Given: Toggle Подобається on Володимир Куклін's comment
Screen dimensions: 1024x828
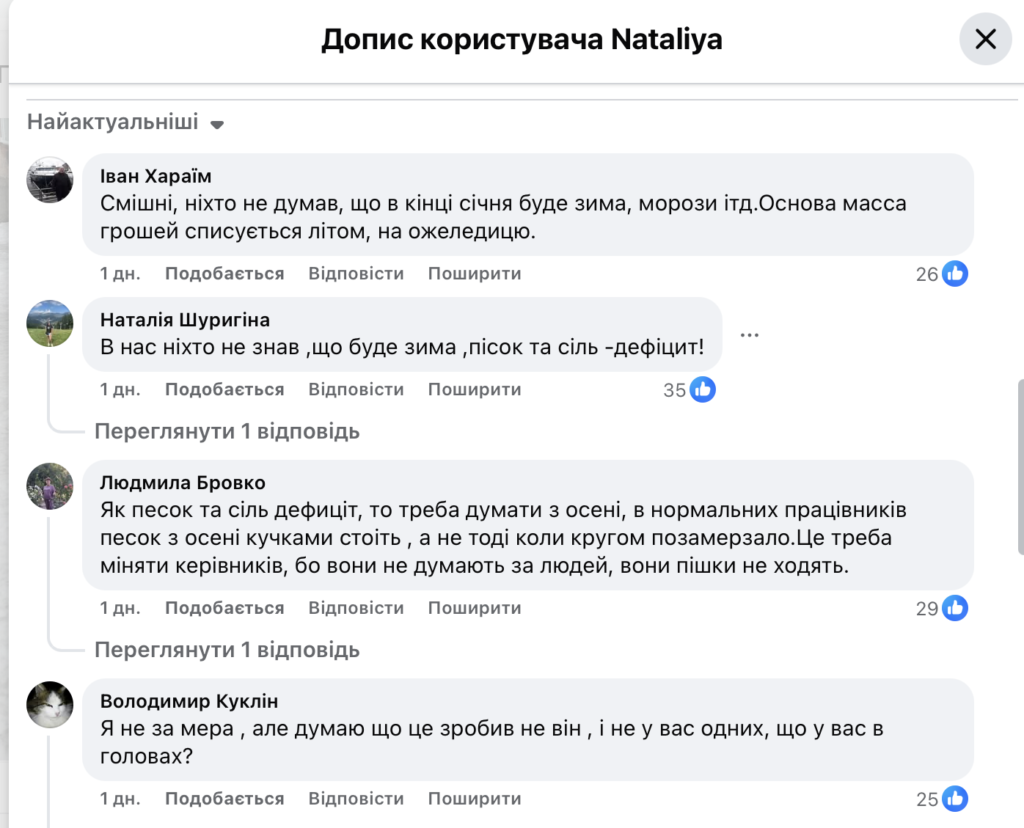Looking at the screenshot, I should point(224,799).
